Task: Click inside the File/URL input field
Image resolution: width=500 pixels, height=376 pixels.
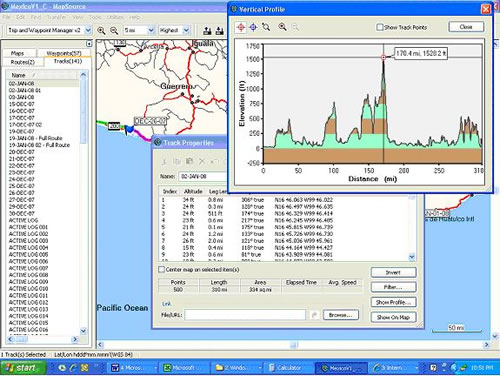Action: 245,315
